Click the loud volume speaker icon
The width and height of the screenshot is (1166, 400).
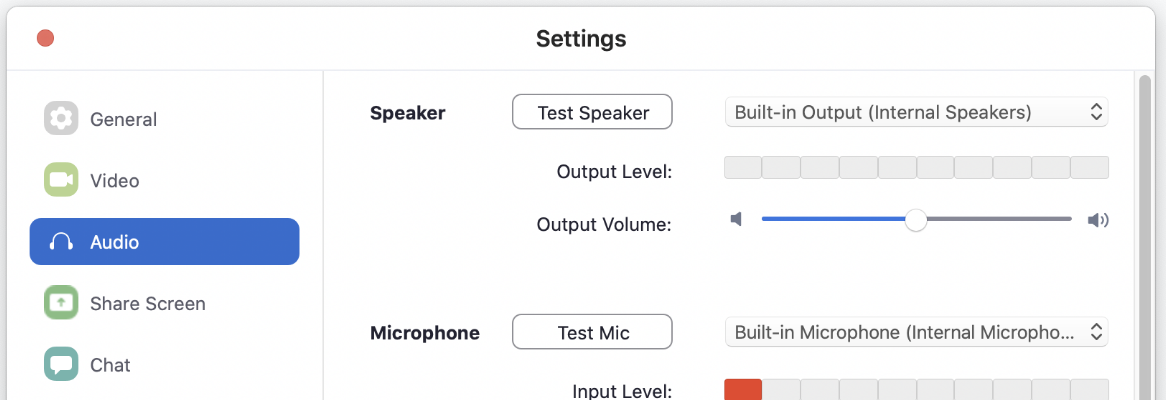(x=1098, y=219)
